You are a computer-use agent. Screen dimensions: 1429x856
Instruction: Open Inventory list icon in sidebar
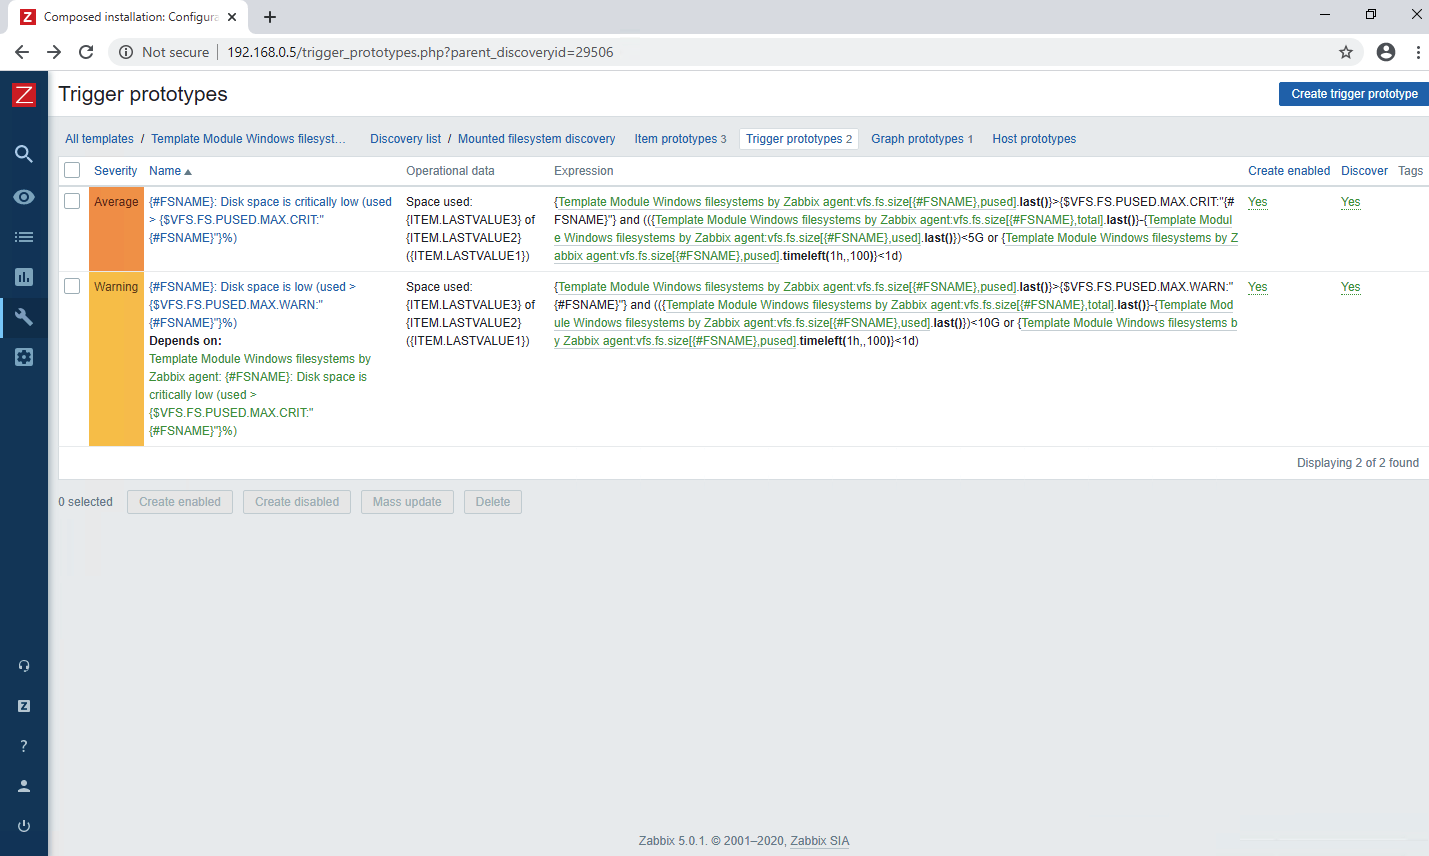pyautogui.click(x=24, y=237)
